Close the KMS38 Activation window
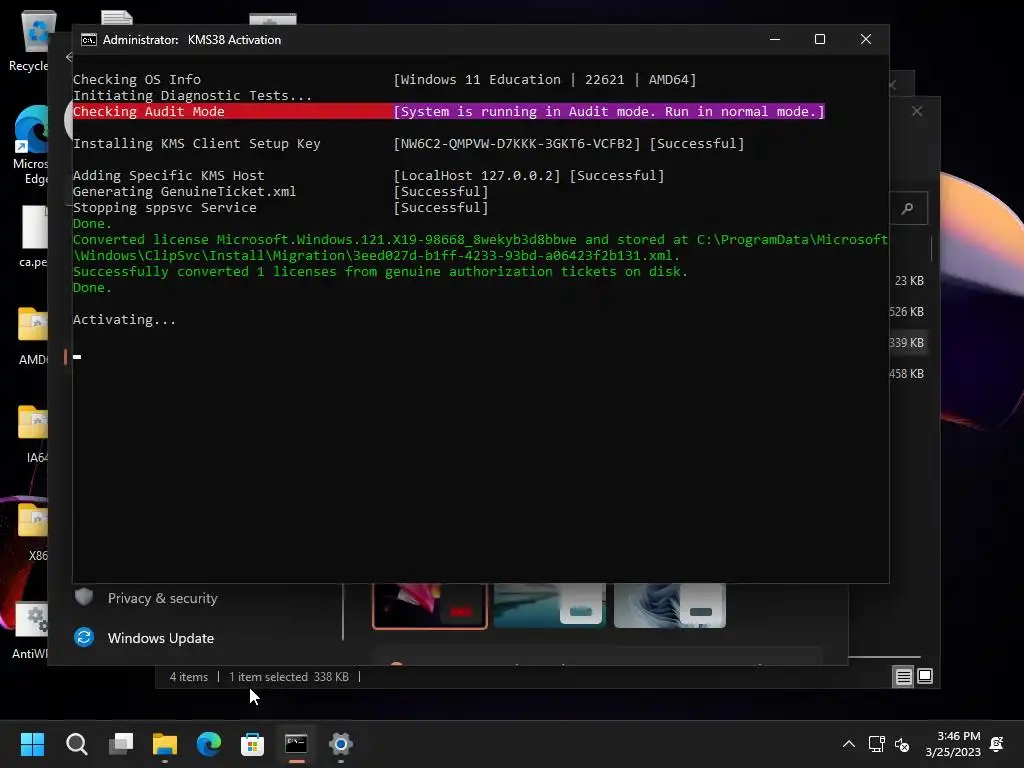Image resolution: width=1024 pixels, height=768 pixels. point(865,39)
